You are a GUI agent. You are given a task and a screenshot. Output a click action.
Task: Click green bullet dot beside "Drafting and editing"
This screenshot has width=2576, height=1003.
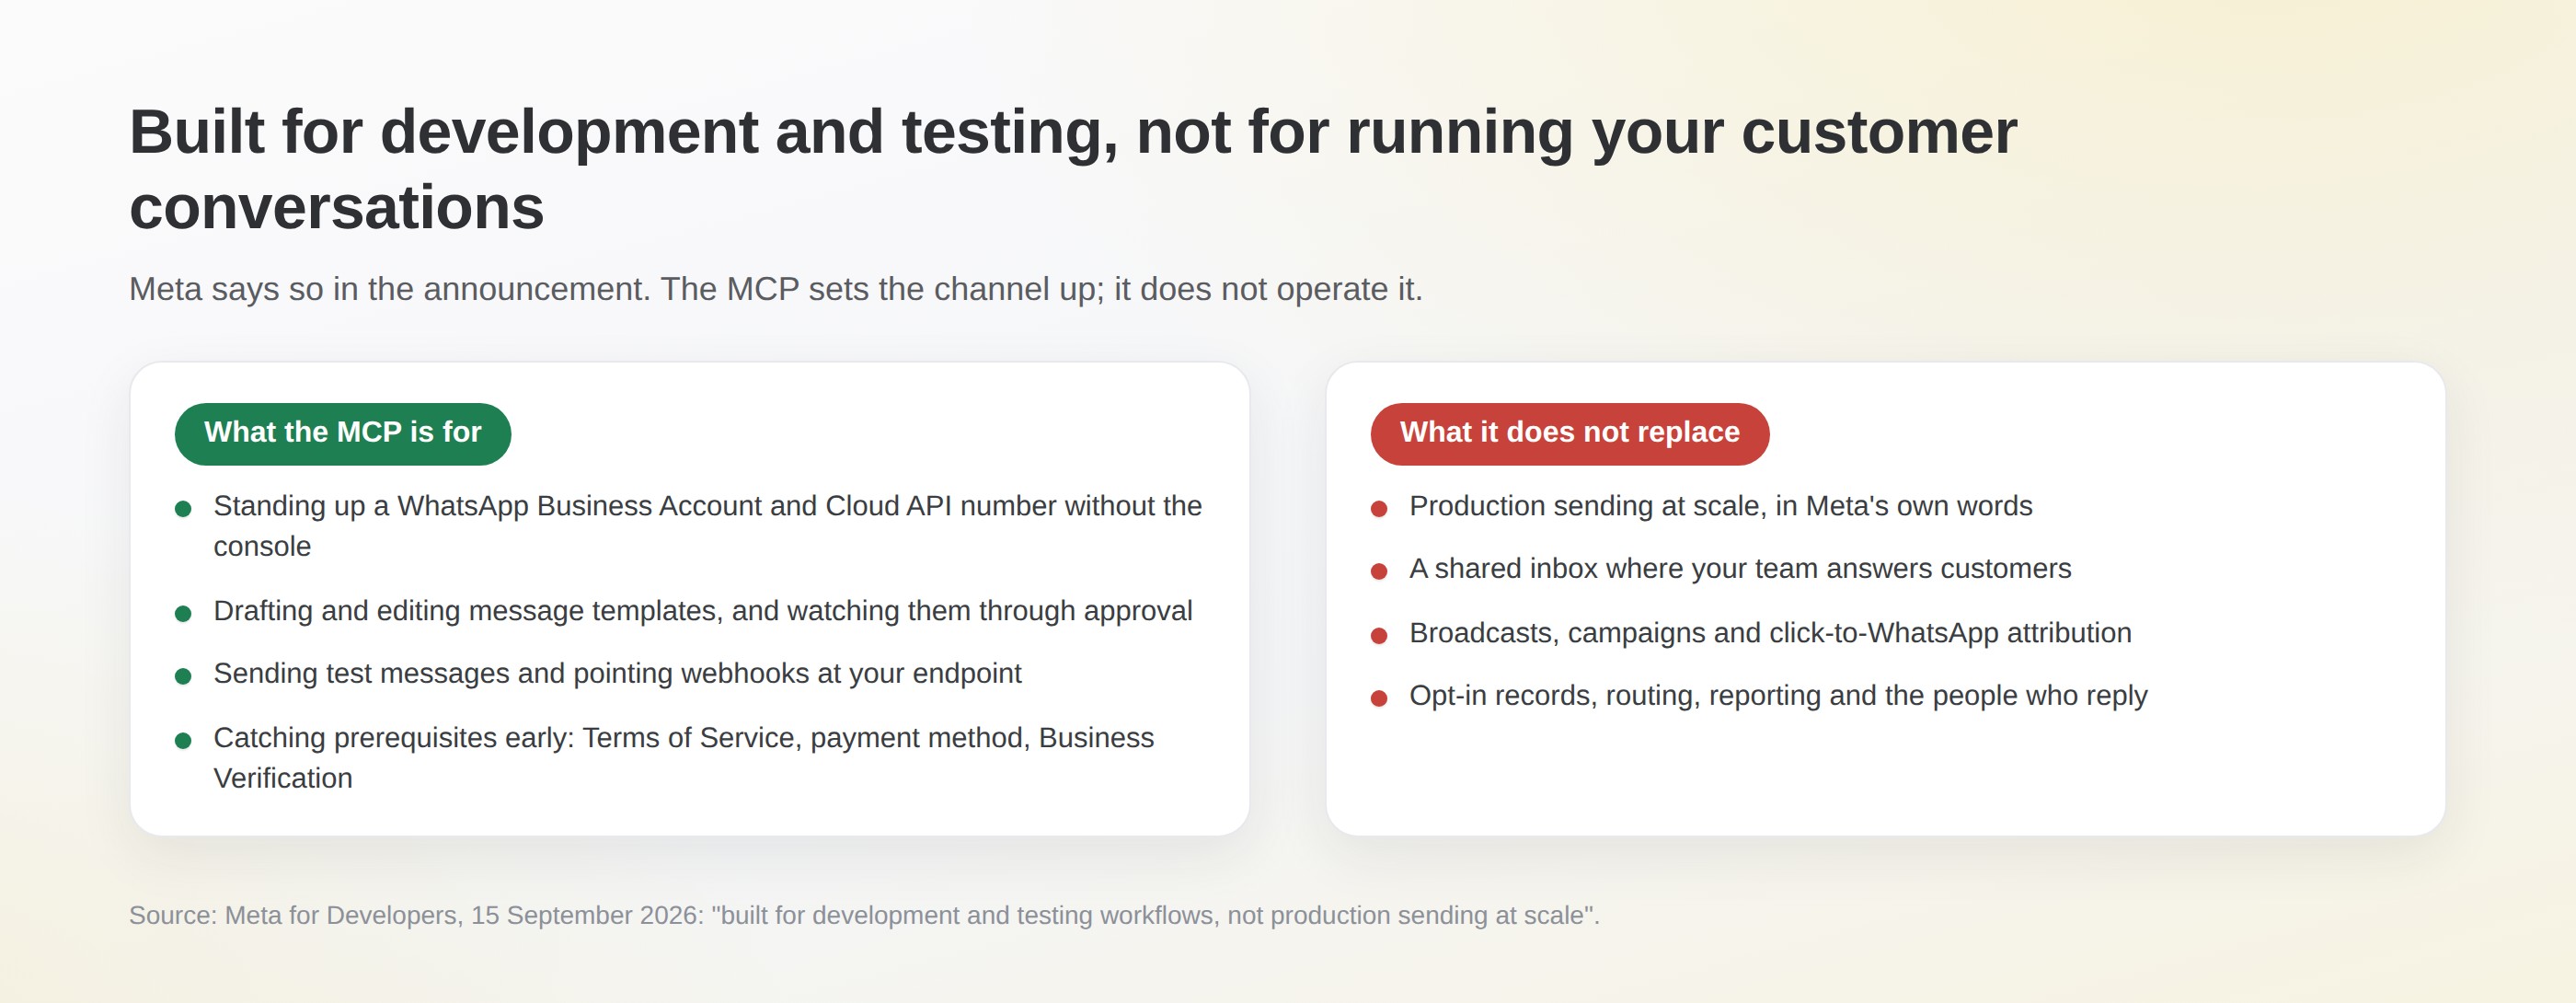[x=183, y=613]
